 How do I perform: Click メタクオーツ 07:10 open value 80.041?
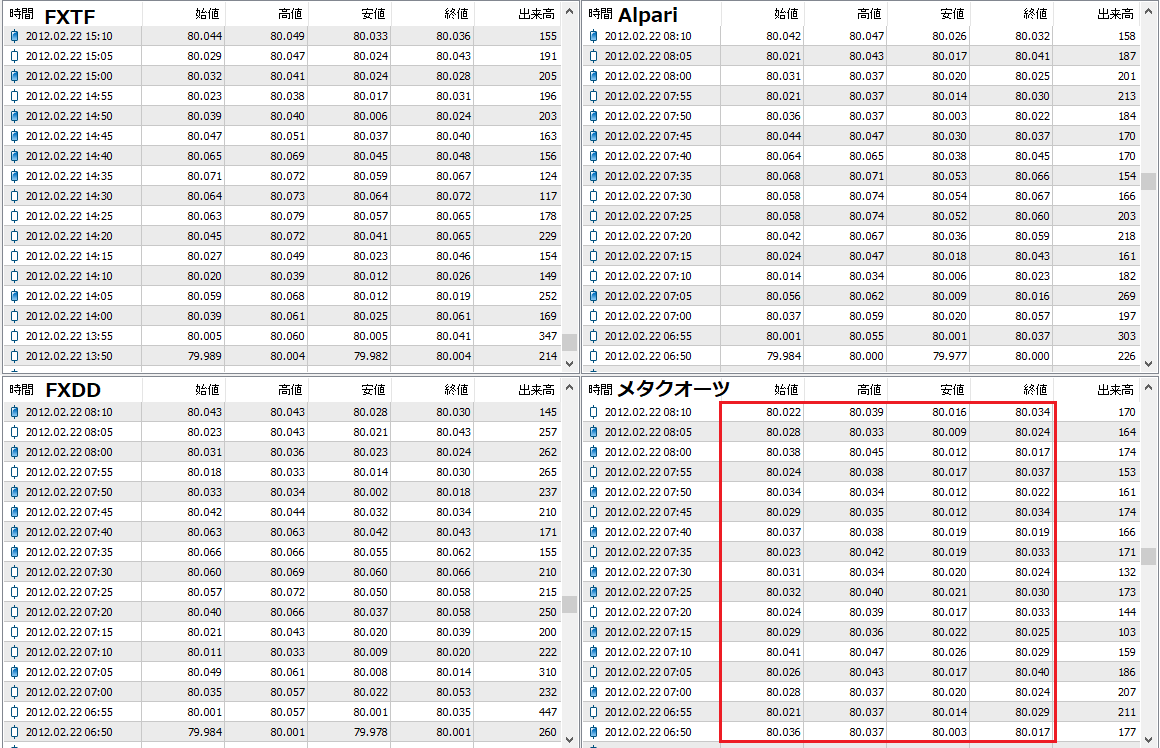click(783, 652)
